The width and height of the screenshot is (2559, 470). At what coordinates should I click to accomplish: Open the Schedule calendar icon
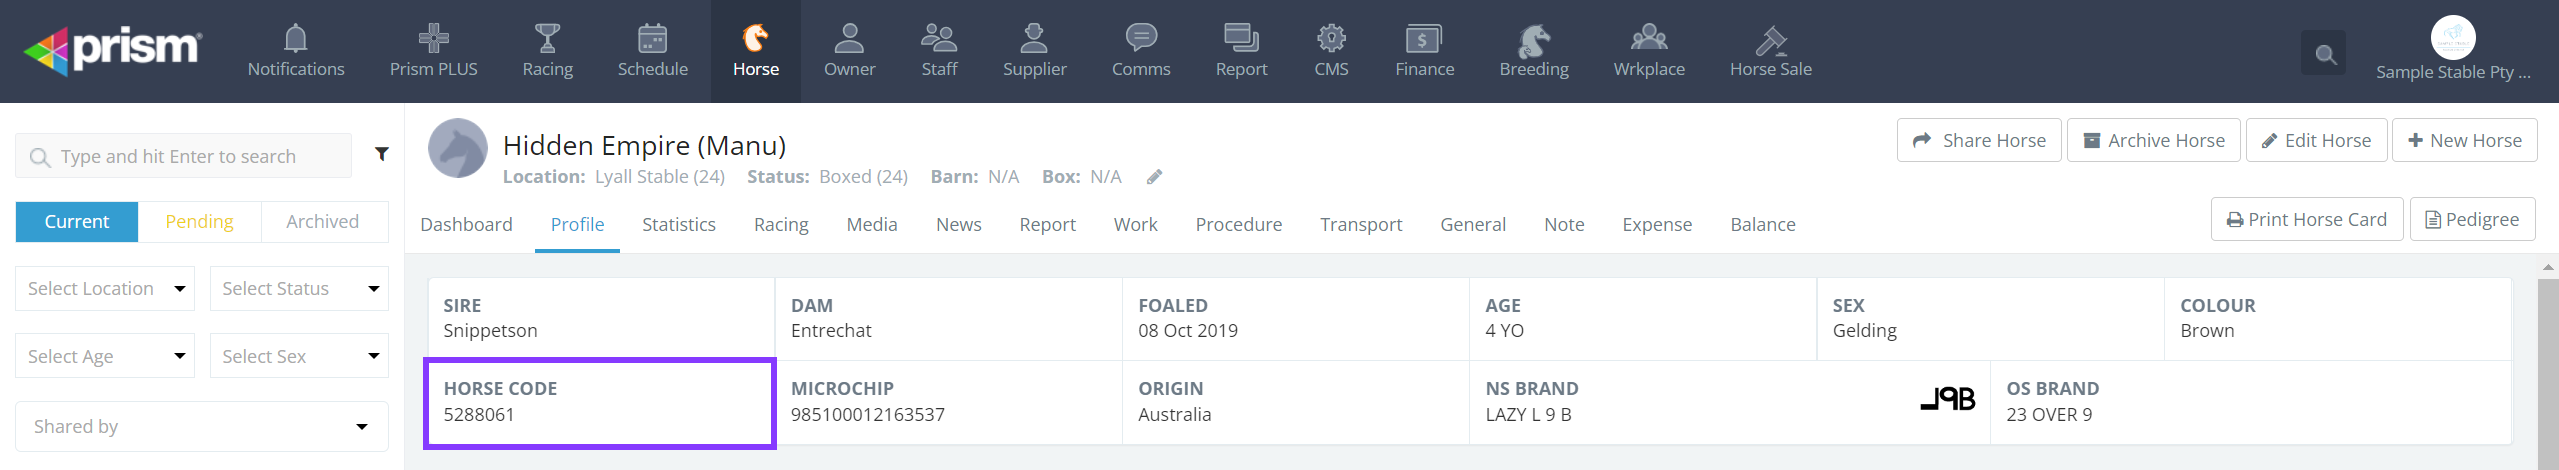[652, 39]
